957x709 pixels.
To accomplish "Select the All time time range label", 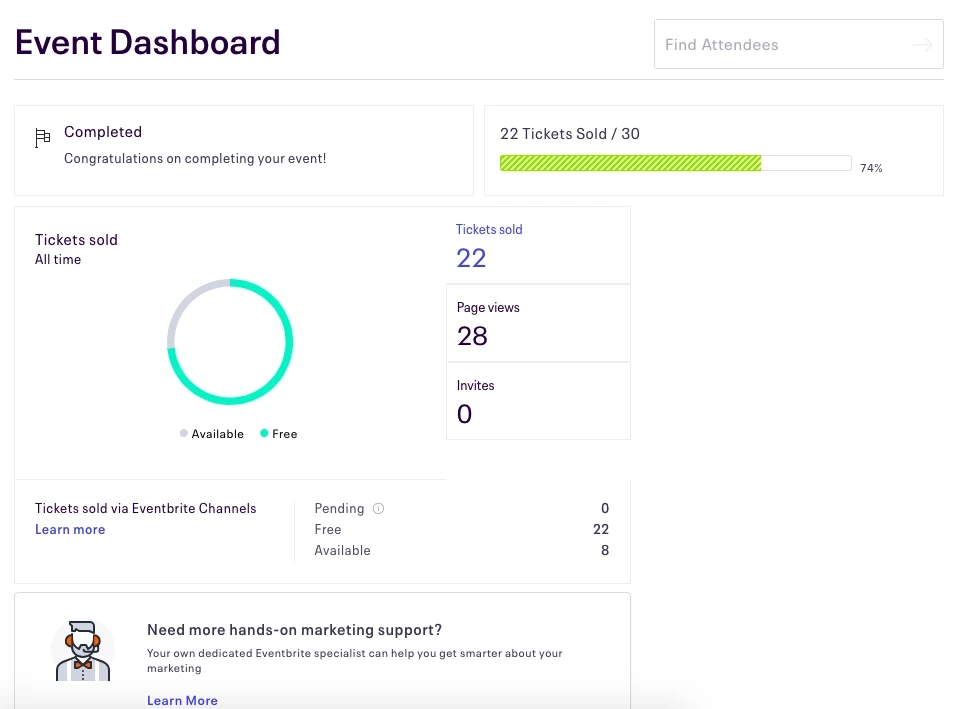I will click(x=58, y=259).
